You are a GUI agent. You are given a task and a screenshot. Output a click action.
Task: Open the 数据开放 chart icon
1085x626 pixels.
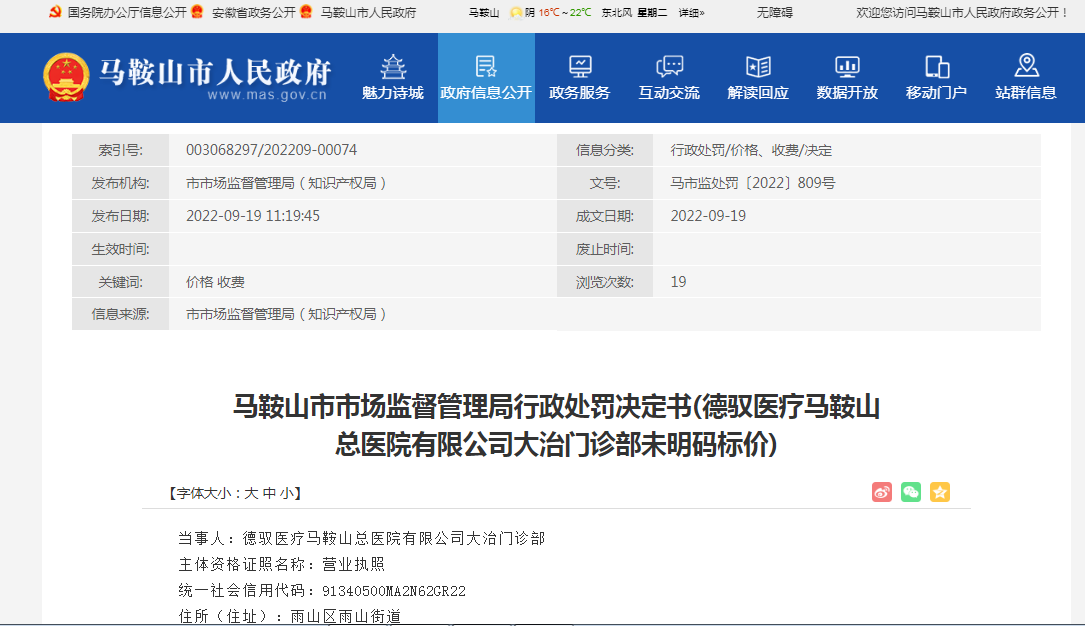847,67
